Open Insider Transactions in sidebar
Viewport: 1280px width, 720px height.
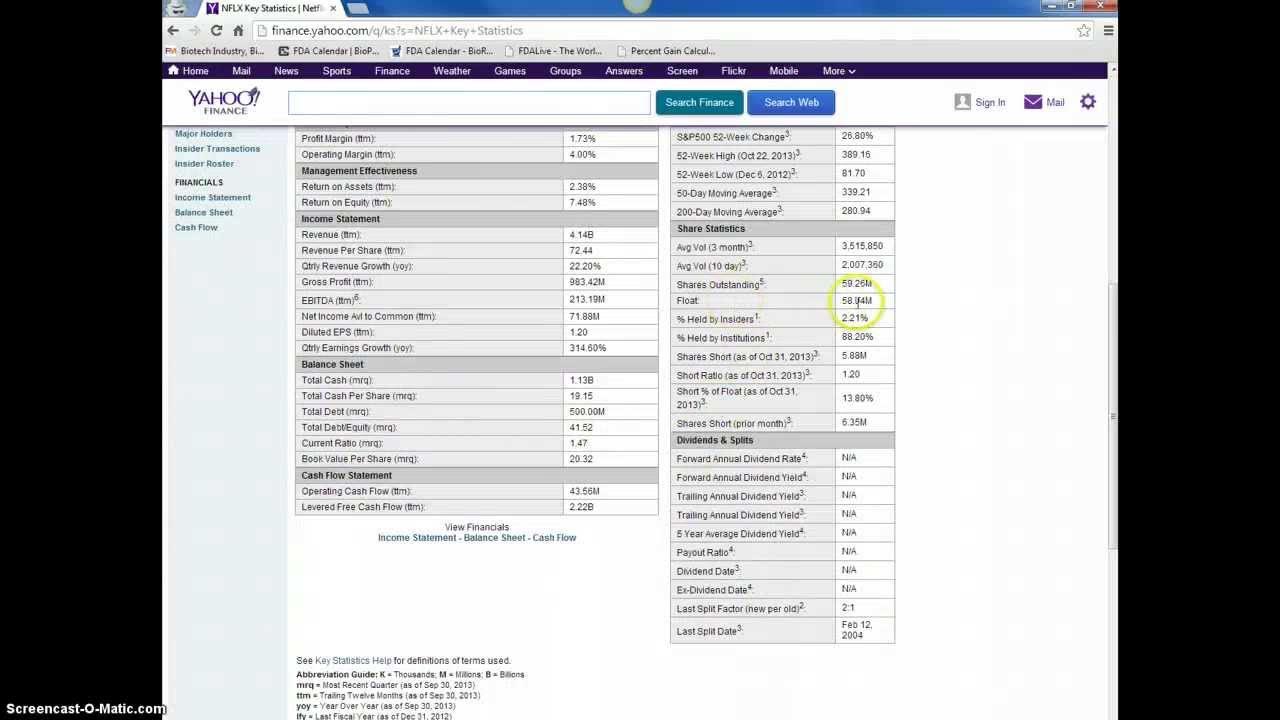pos(217,148)
